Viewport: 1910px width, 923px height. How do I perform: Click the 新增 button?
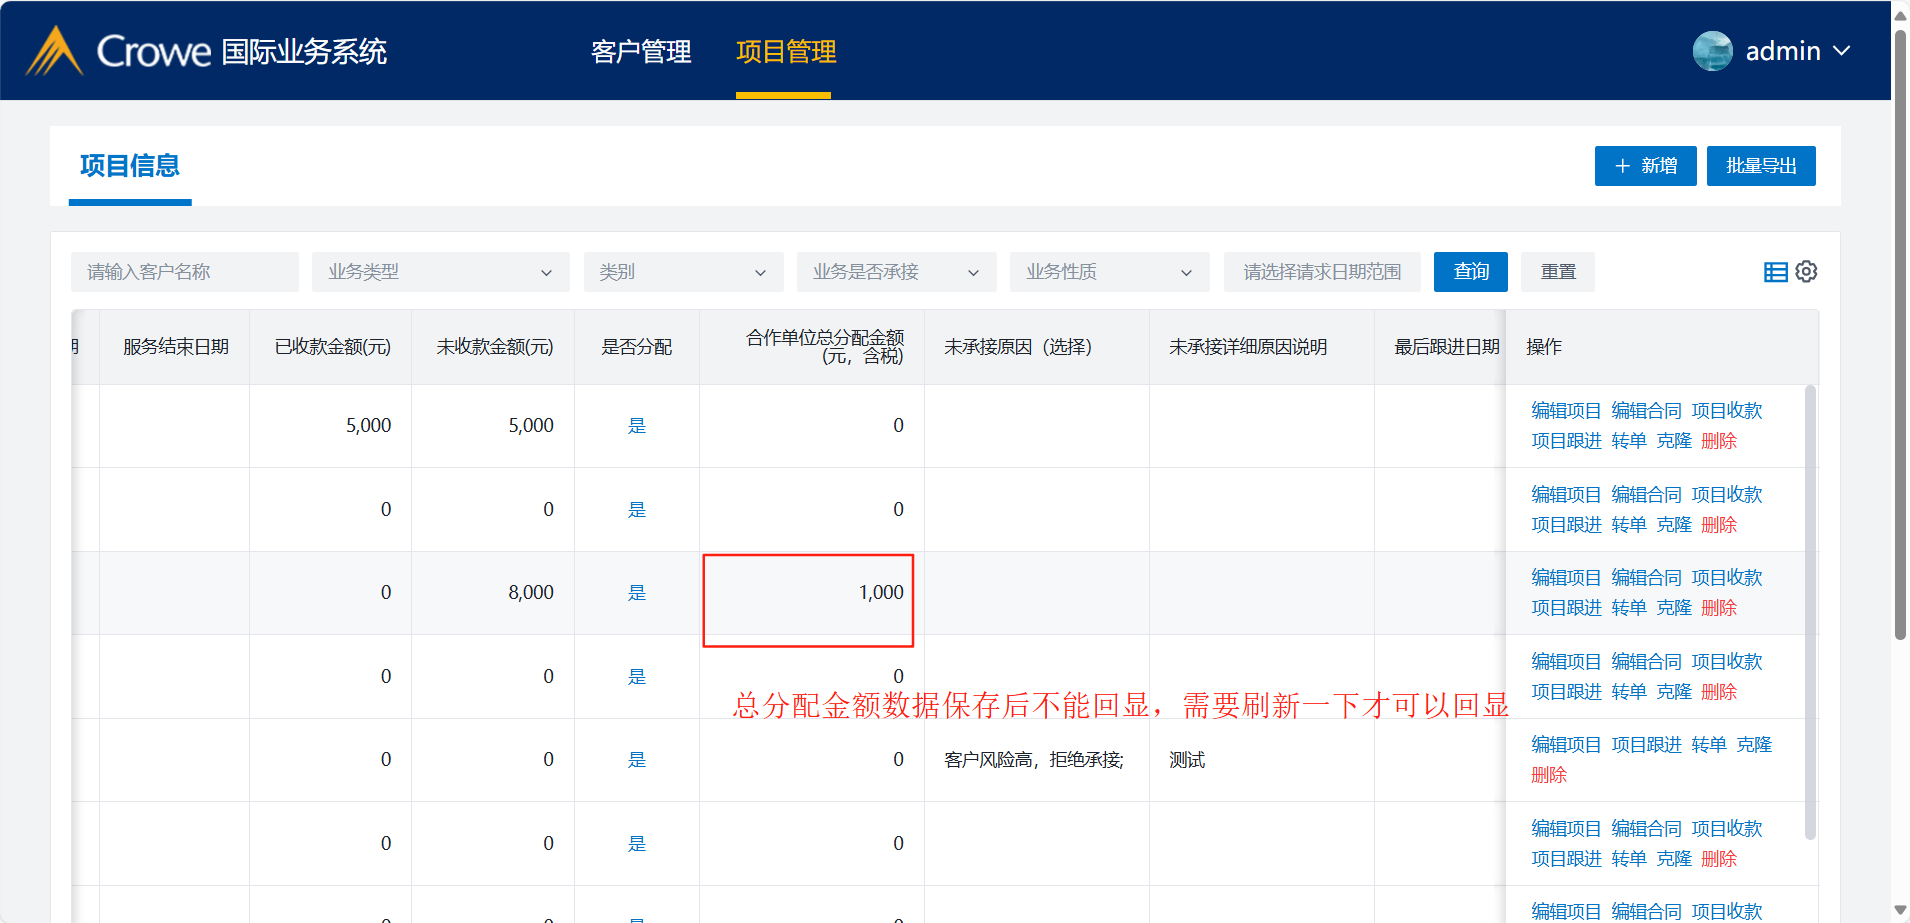[x=1645, y=166]
